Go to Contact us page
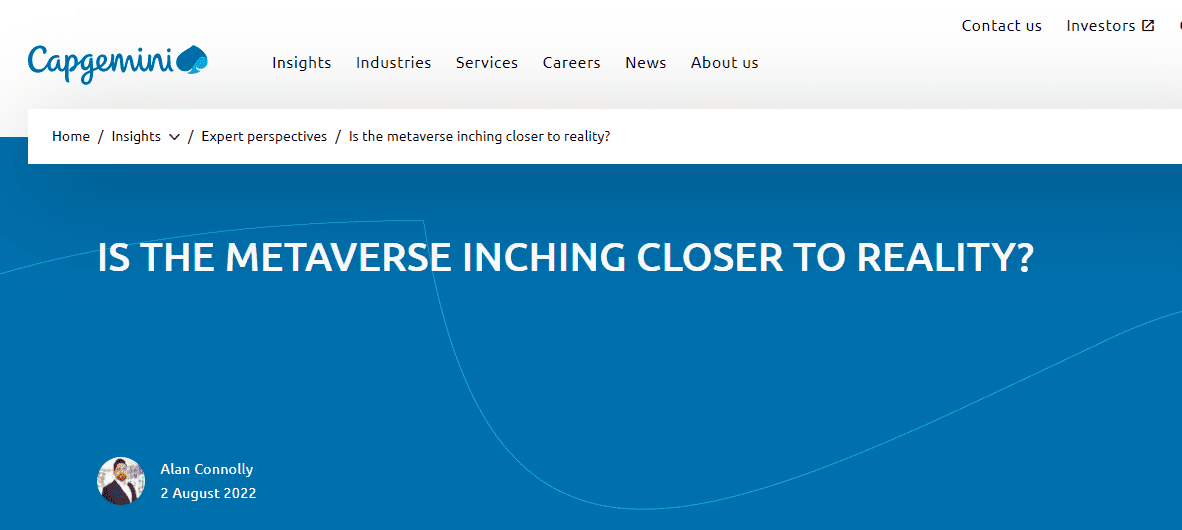The height and width of the screenshot is (530, 1182). pyautogui.click(x=1002, y=26)
